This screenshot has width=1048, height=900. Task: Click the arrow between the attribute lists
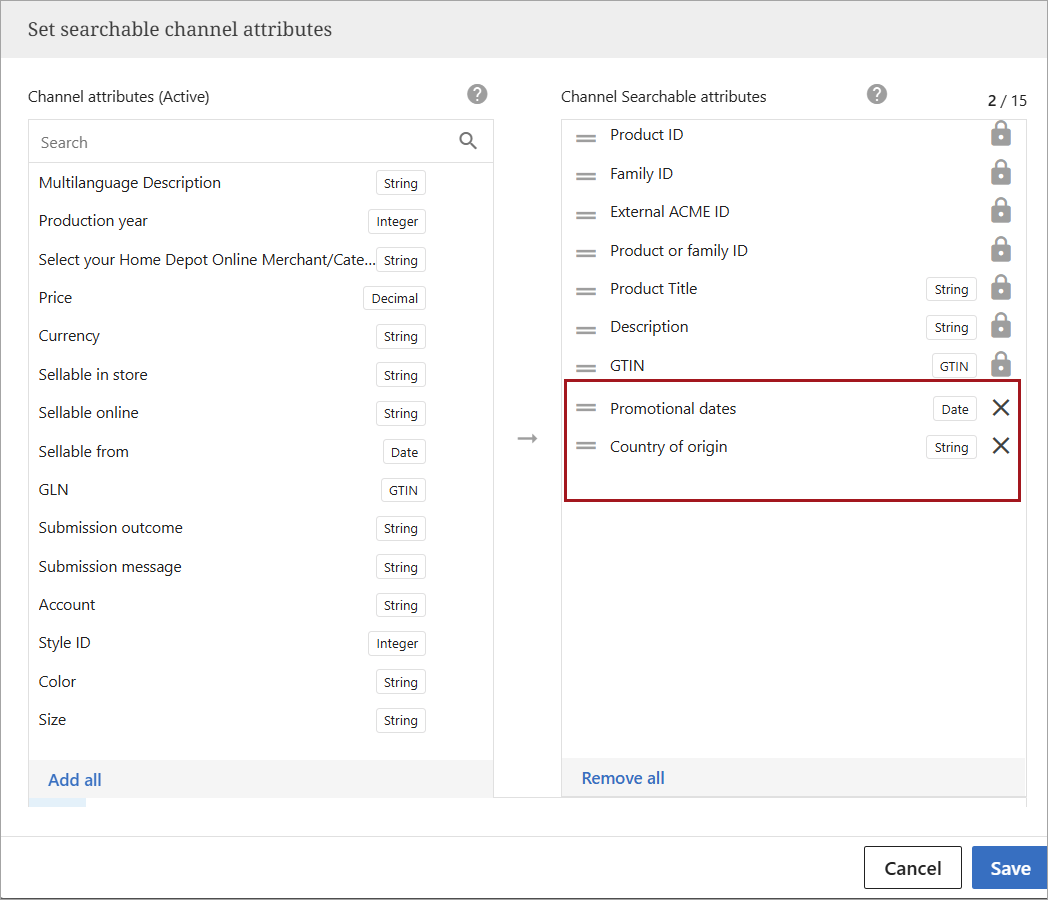(527, 439)
